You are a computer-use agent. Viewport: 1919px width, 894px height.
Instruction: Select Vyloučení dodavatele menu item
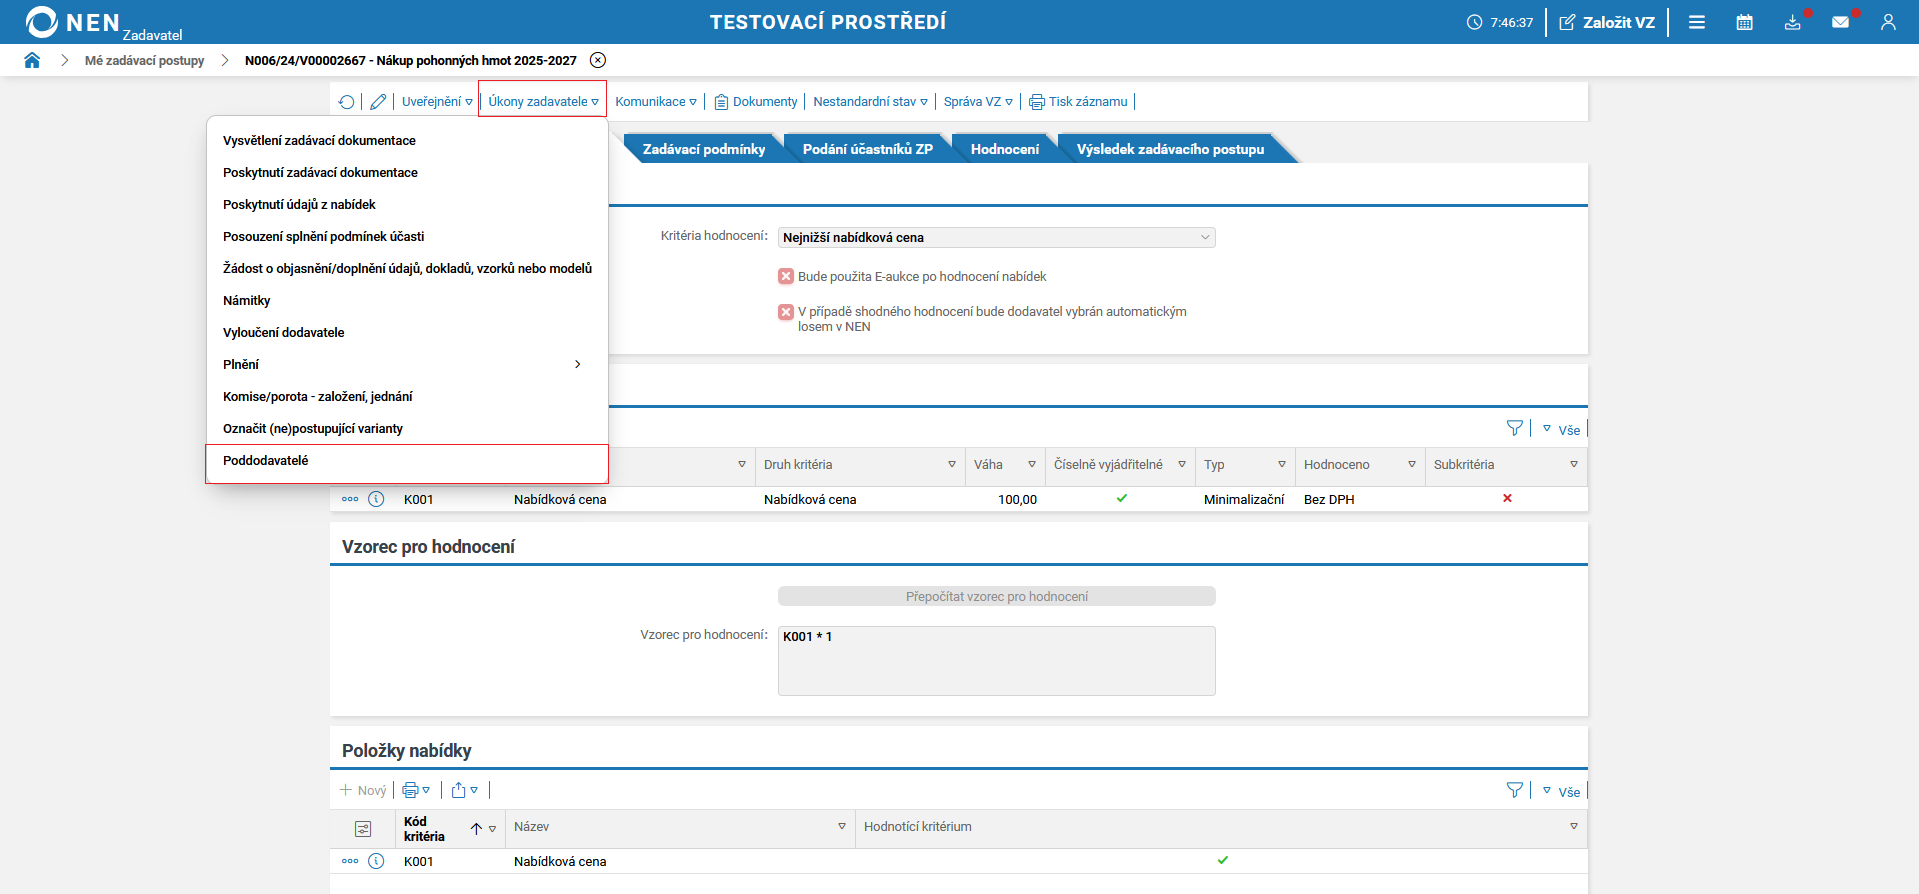point(407,333)
